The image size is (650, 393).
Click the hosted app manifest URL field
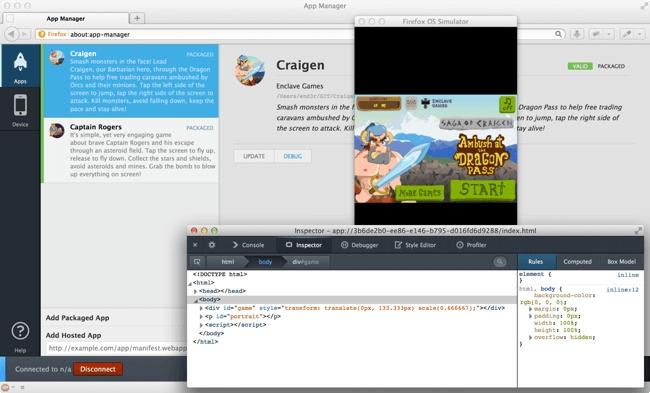[117, 348]
